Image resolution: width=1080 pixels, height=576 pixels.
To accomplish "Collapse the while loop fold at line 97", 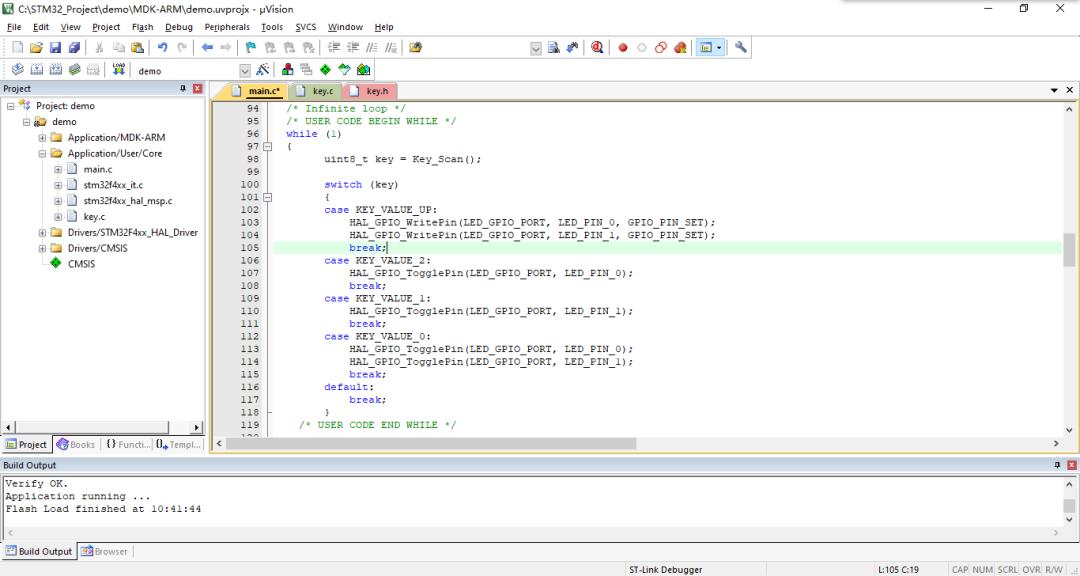I will pyautogui.click(x=267, y=147).
